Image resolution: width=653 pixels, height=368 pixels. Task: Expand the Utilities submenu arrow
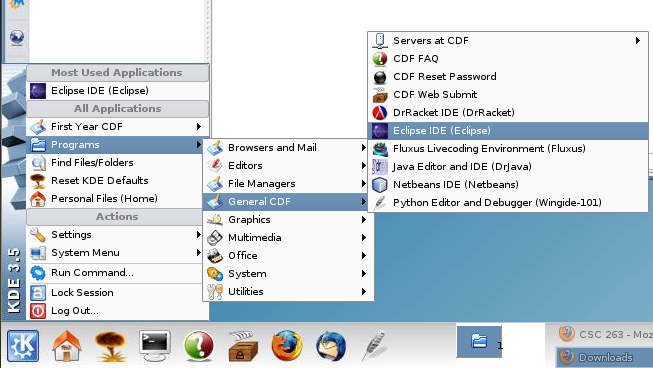coord(364,292)
